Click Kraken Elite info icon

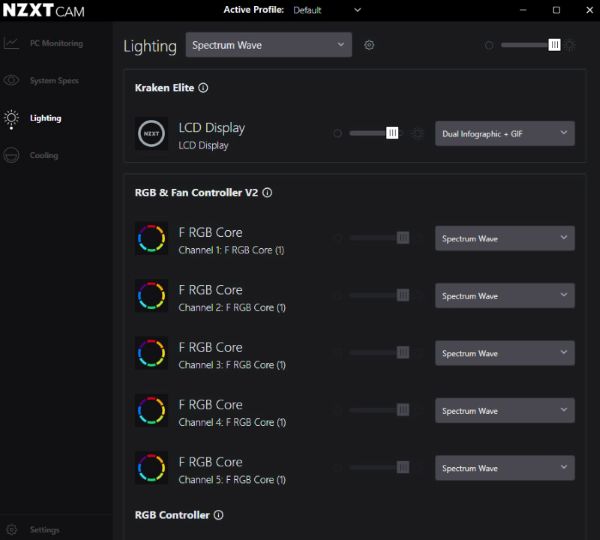coord(203,88)
